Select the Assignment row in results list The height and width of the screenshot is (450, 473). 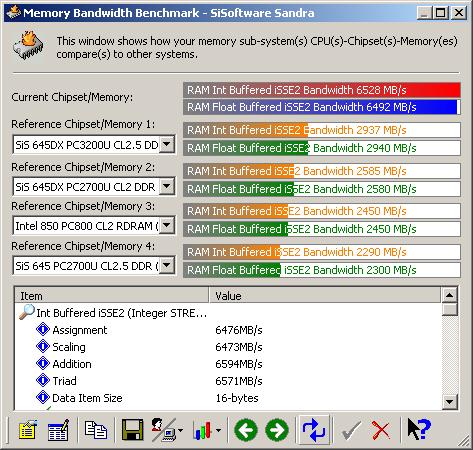228,330
